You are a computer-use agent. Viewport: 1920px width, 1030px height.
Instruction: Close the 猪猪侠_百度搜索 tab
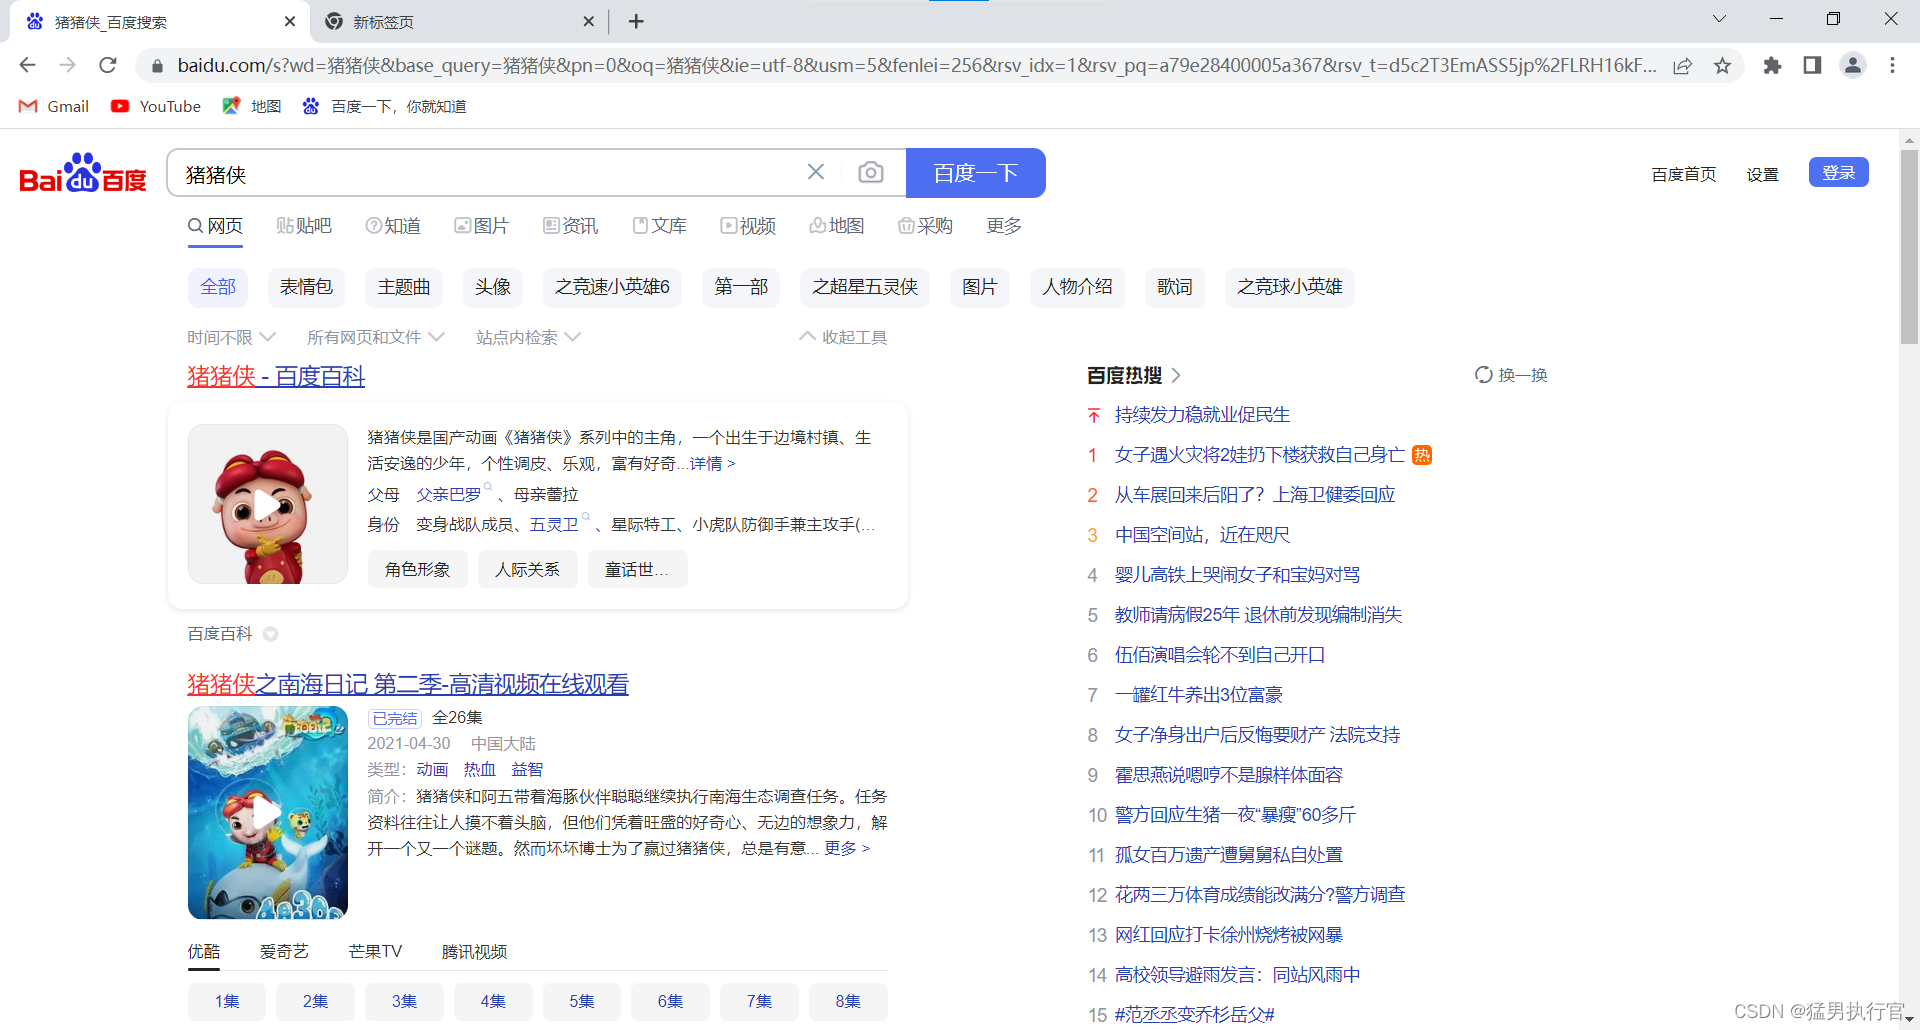click(x=290, y=21)
